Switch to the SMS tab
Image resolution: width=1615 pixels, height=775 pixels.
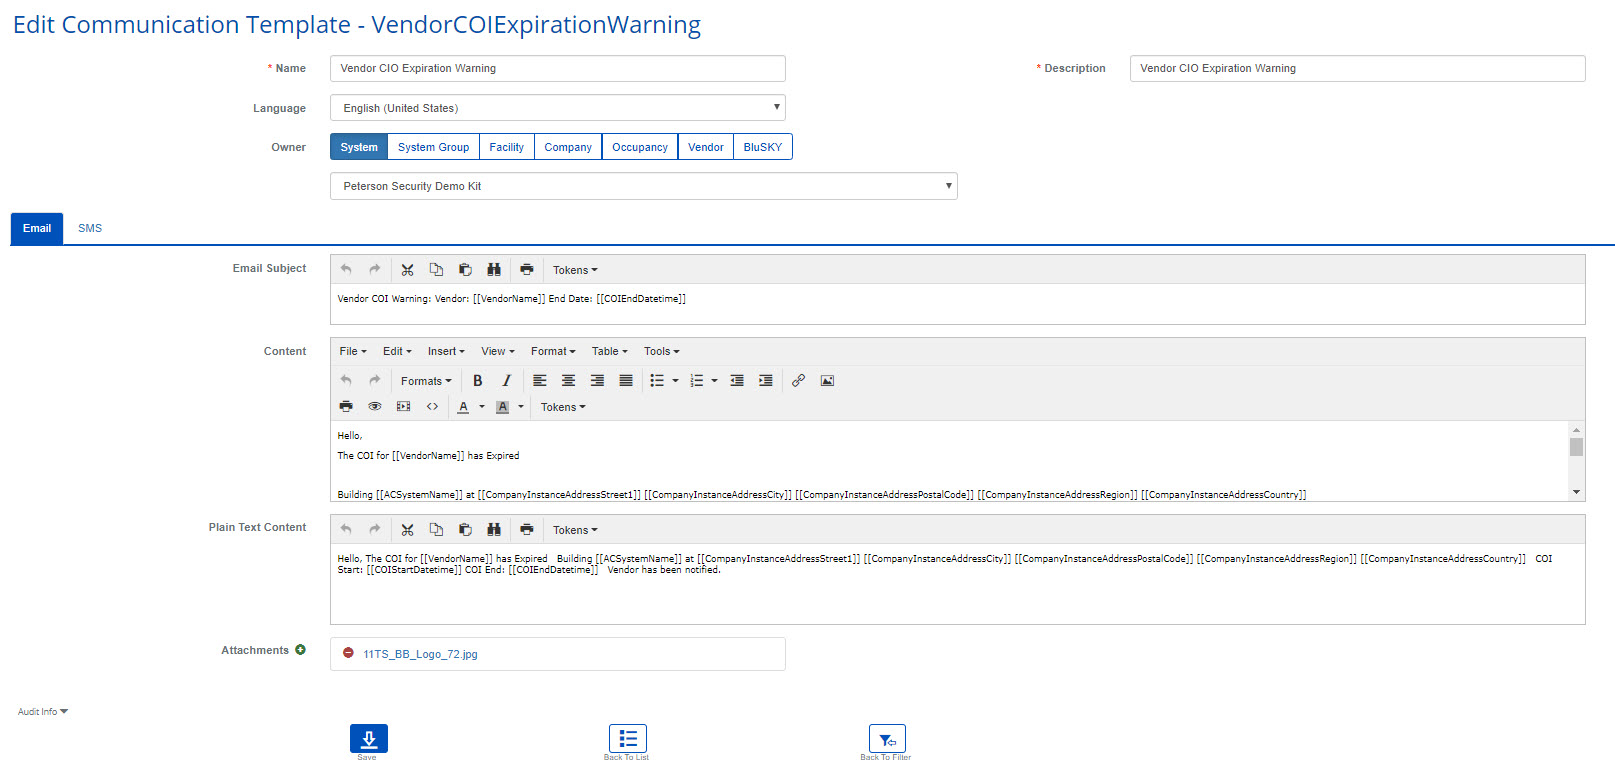90,228
